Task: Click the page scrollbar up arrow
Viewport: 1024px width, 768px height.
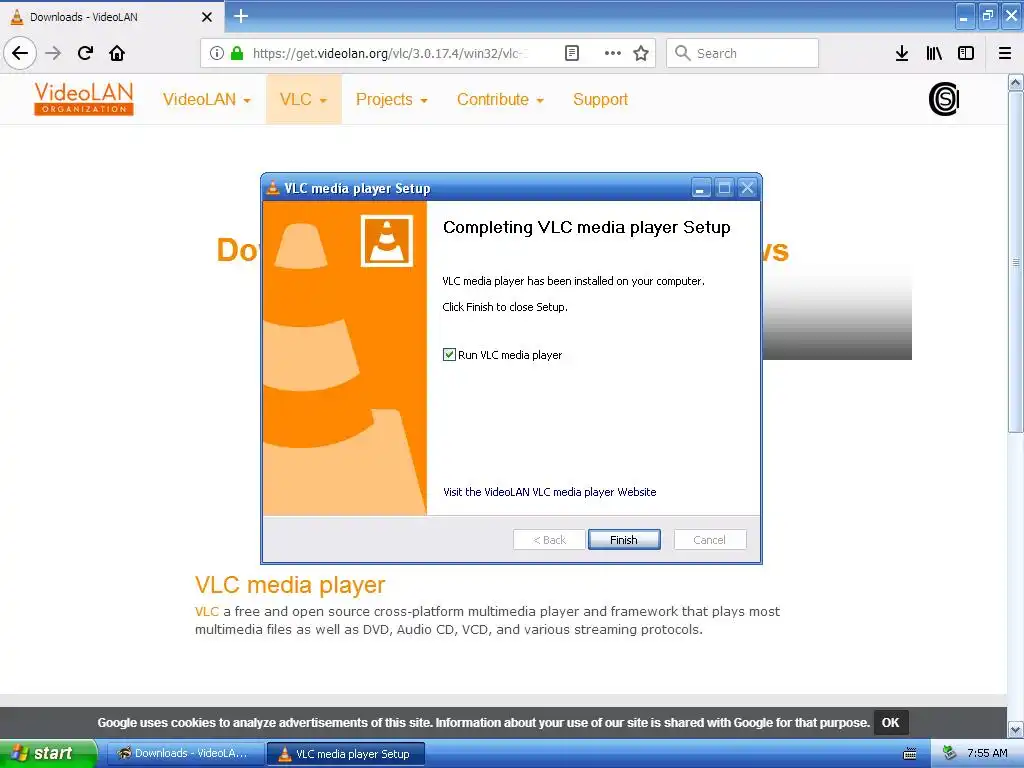Action: coord(1015,82)
